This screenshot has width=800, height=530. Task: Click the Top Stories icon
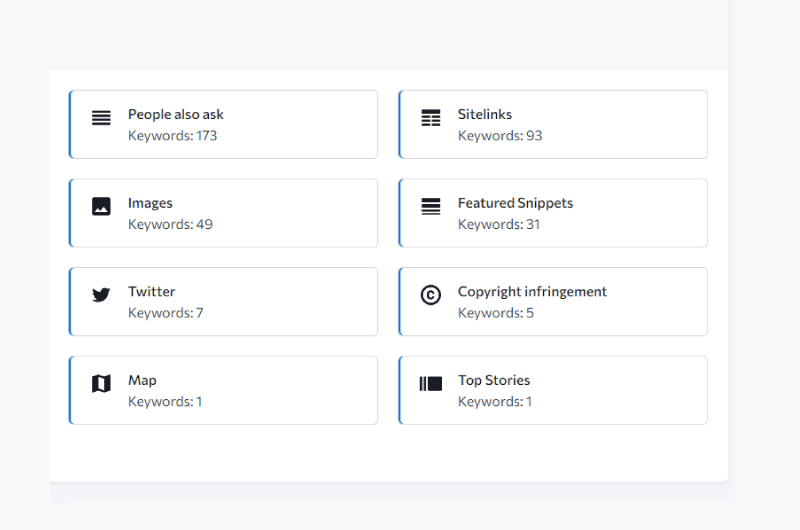pyautogui.click(x=431, y=384)
